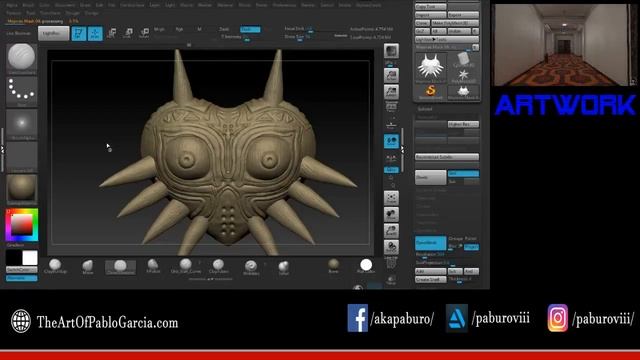
Task: Click the Zoom canvas icon in right shelf
Action: (391, 92)
